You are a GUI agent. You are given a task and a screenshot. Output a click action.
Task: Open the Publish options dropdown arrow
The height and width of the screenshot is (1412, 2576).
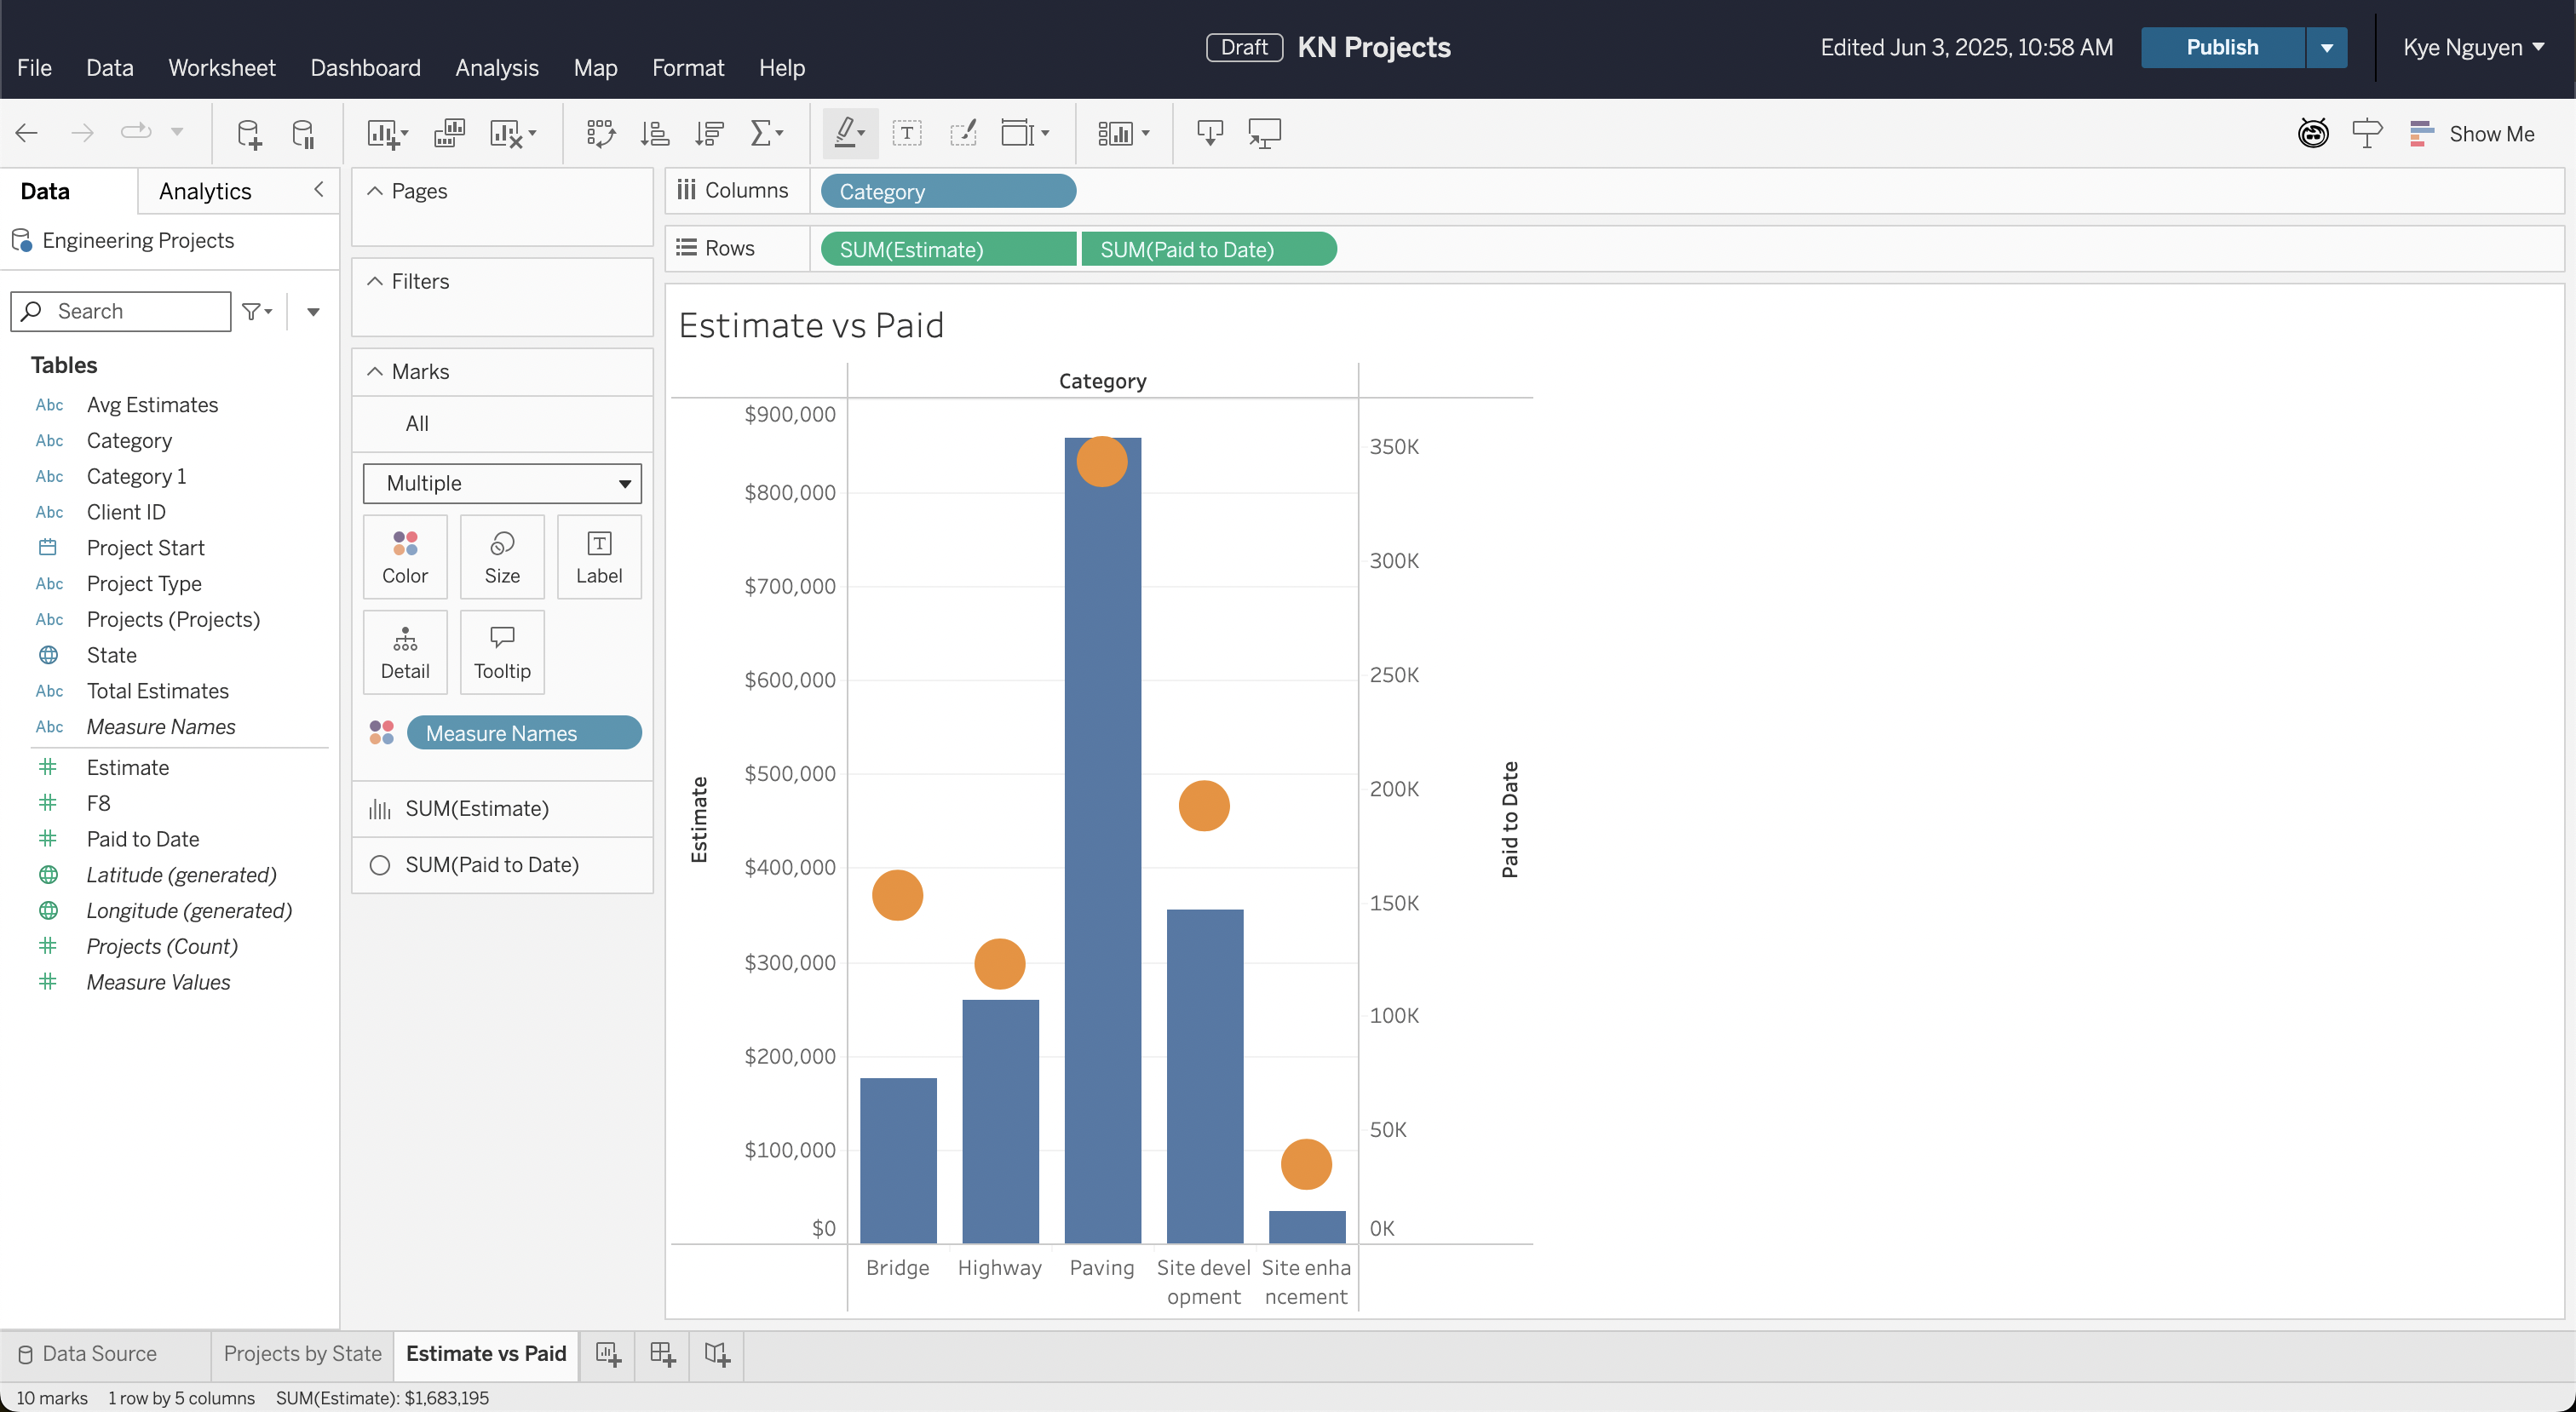point(2326,47)
